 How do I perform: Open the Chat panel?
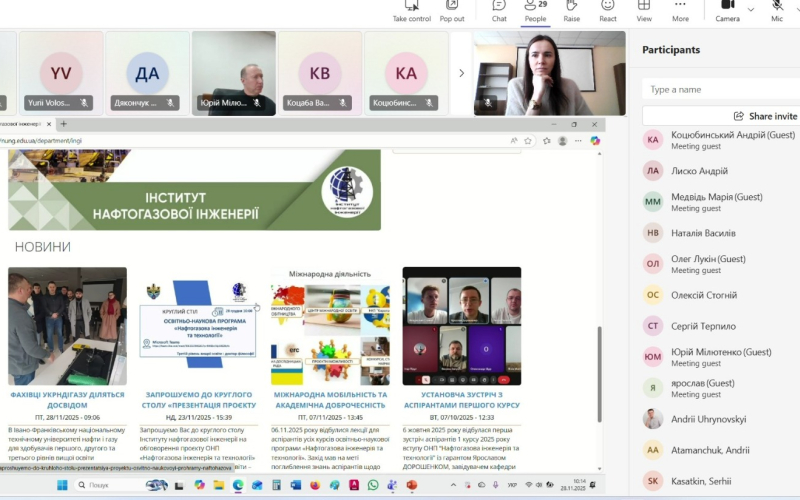click(x=499, y=10)
